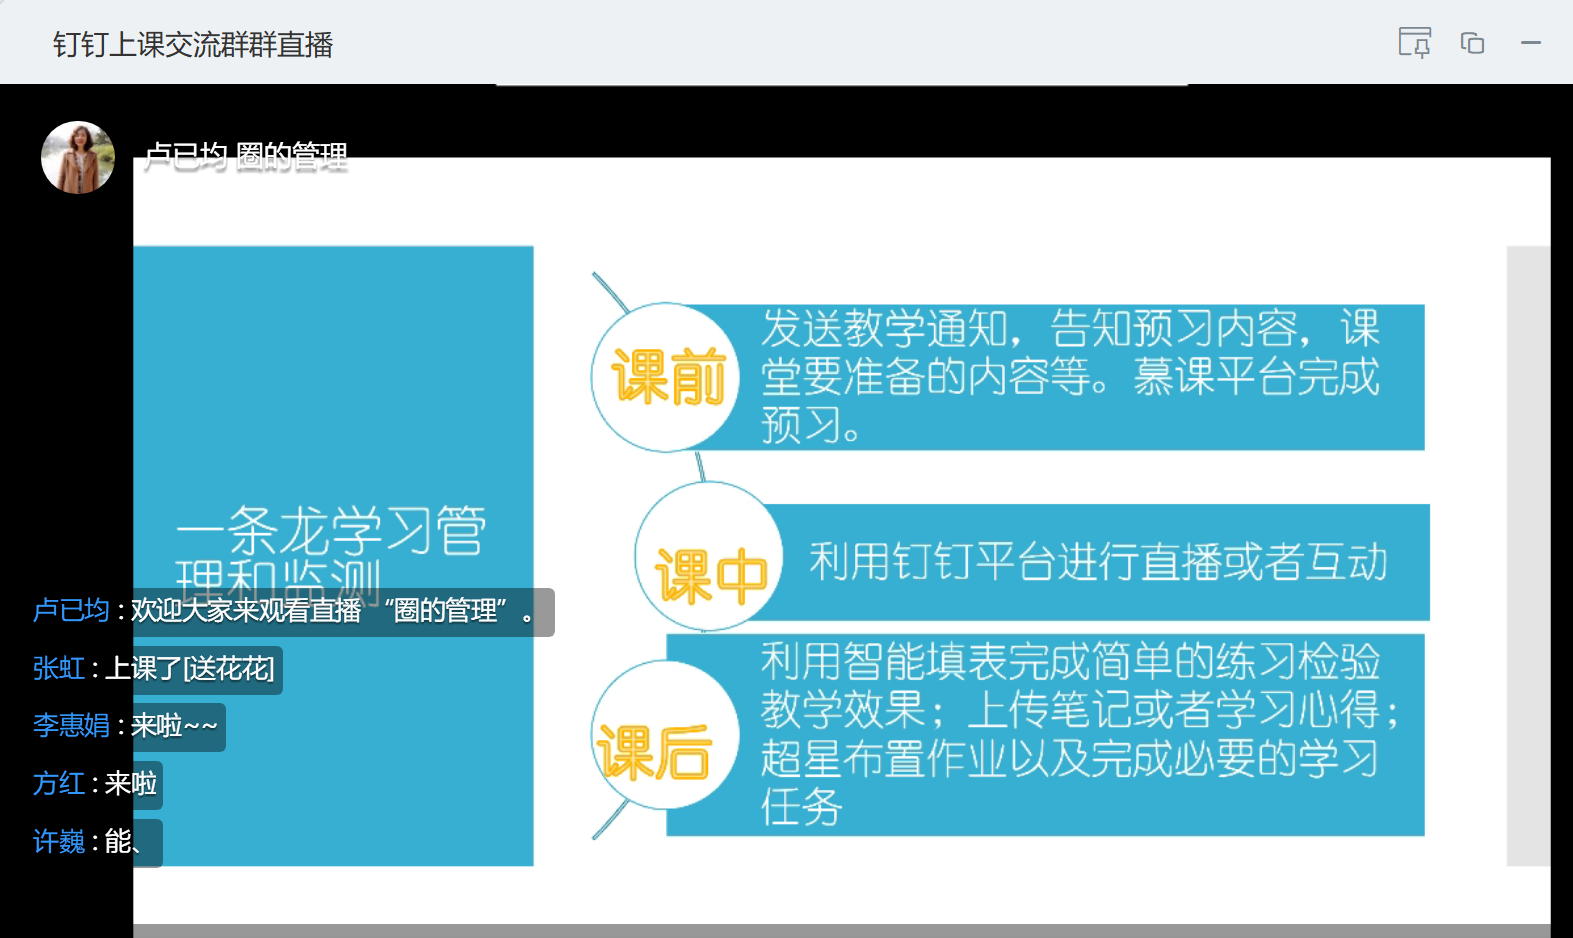Click the username 李惠娟 in chat
Image resolution: width=1573 pixels, height=938 pixels.
71,726
